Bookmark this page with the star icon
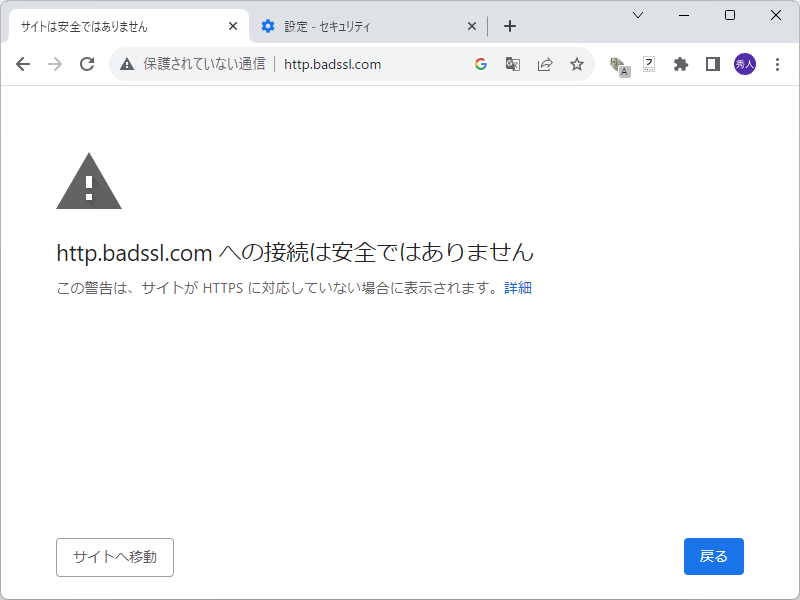 pos(577,63)
